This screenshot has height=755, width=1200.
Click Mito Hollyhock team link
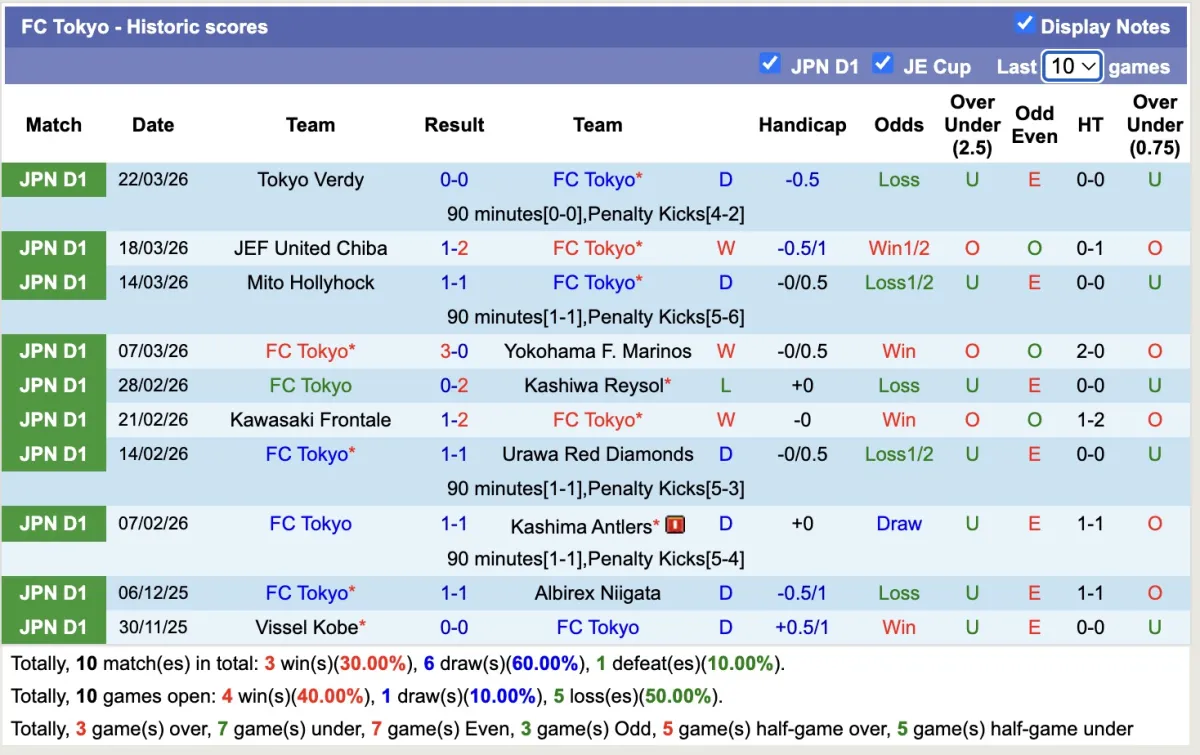310,282
